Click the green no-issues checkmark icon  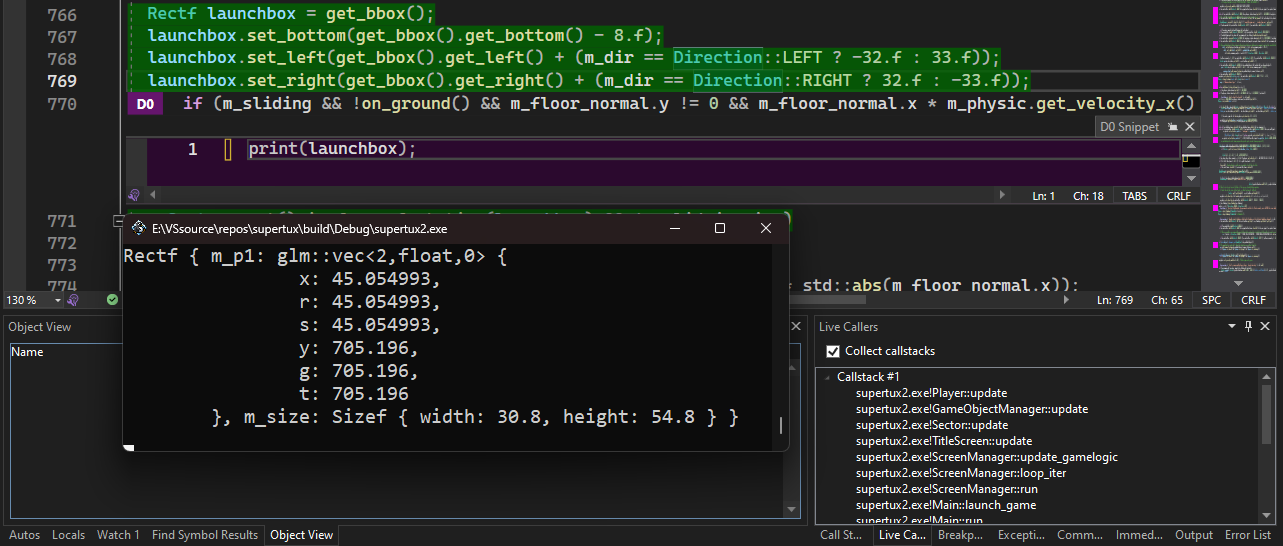click(113, 300)
